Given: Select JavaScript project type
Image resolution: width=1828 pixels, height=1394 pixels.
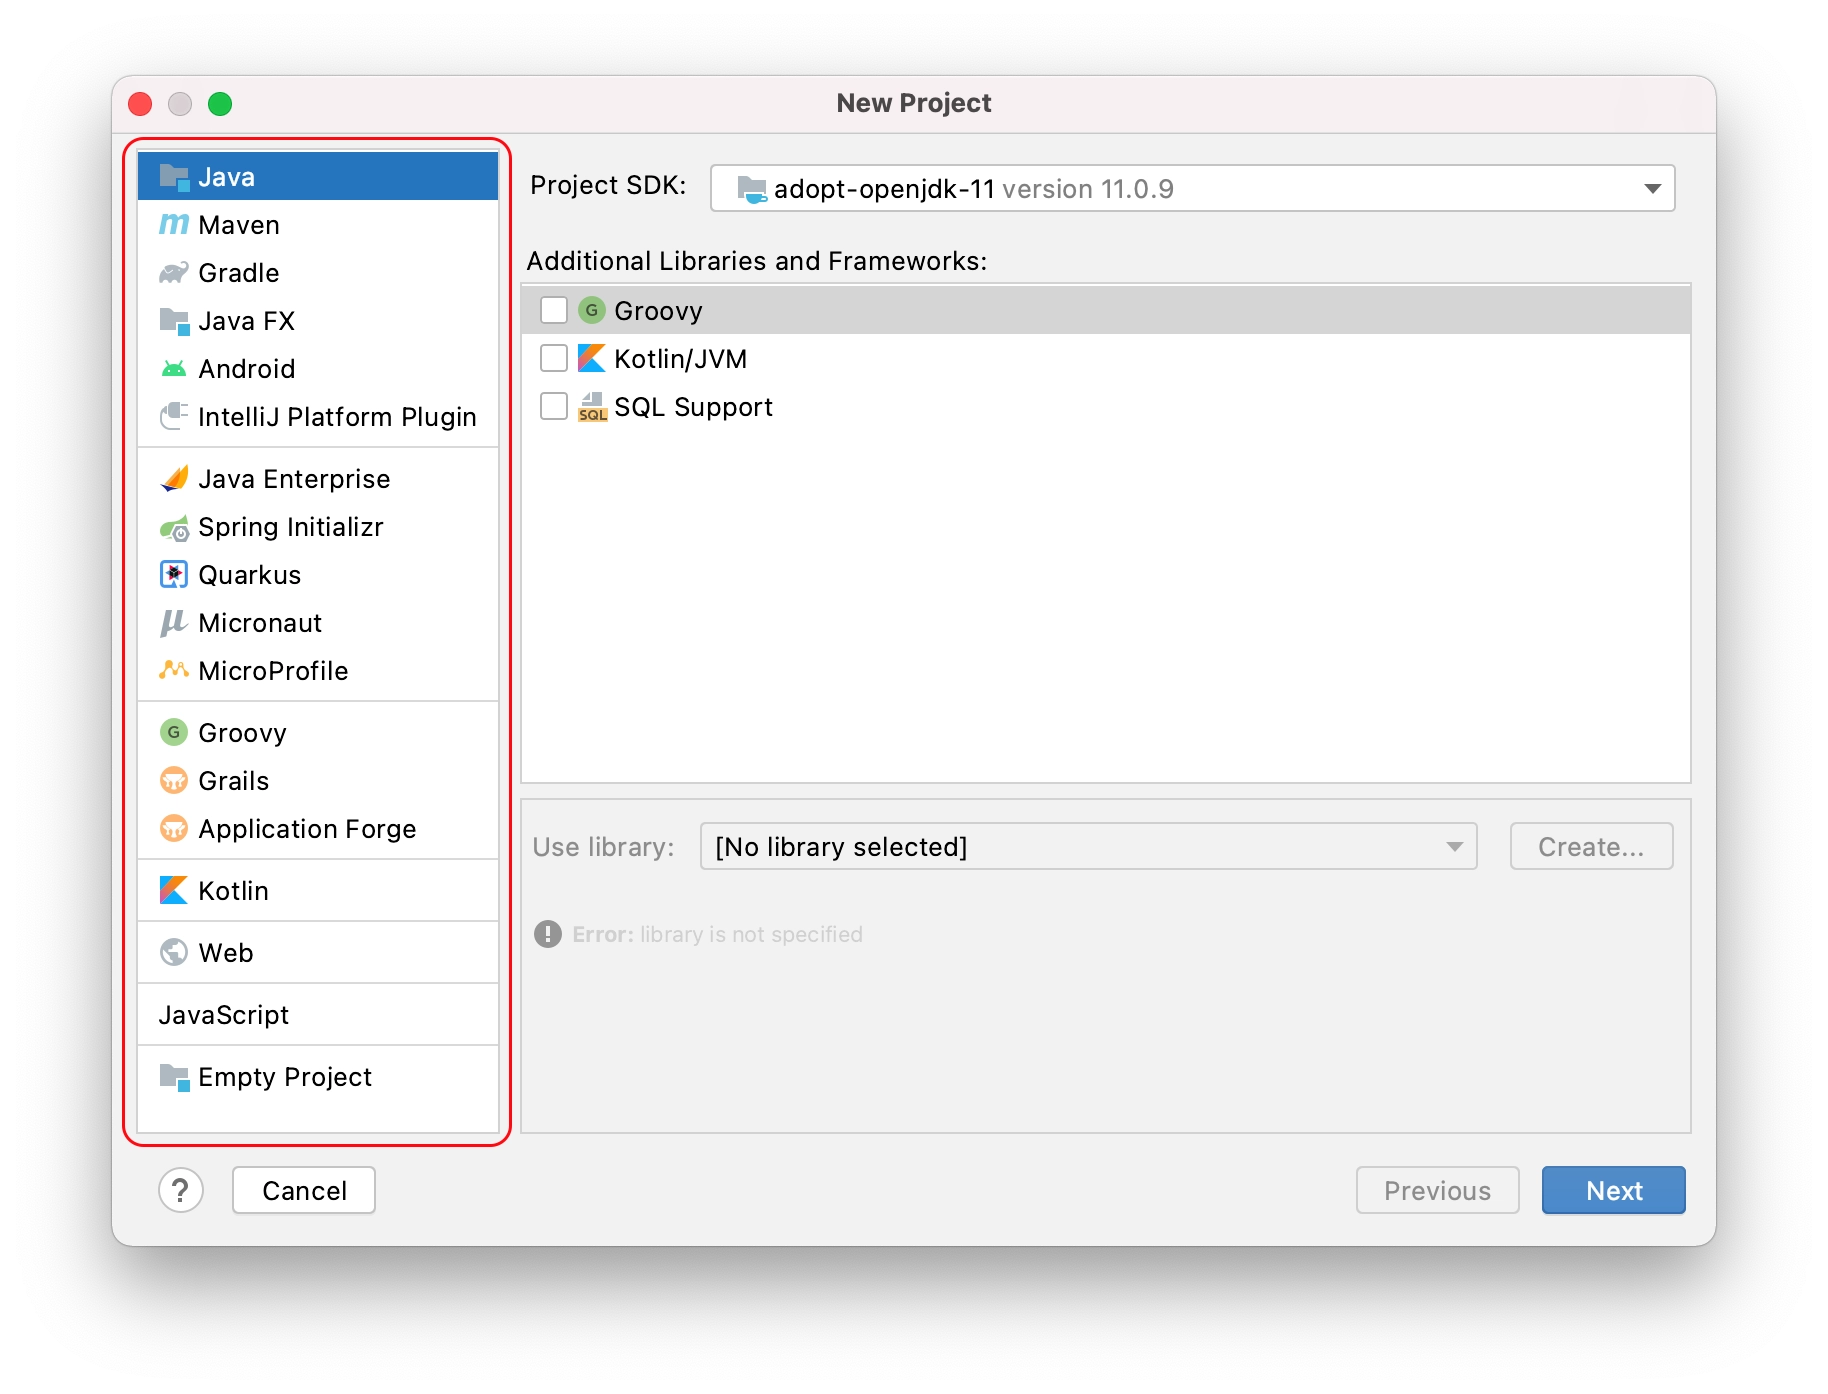Looking at the screenshot, I should (318, 1015).
